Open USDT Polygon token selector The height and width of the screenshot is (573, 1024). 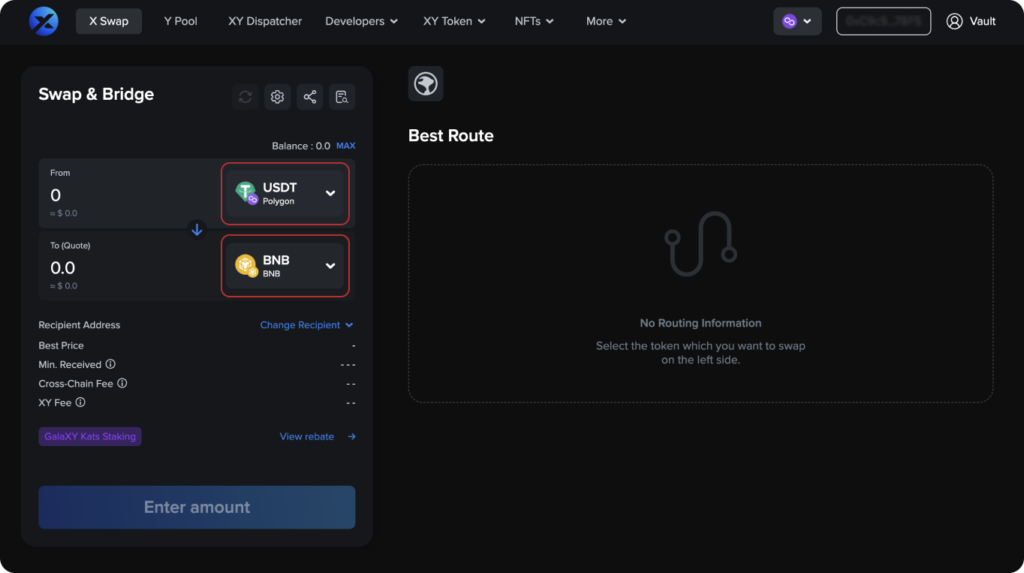[285, 193]
